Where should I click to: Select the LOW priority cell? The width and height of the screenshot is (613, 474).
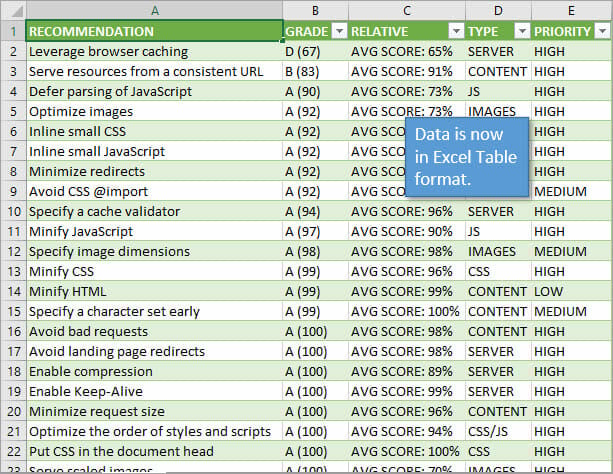(x=571, y=291)
